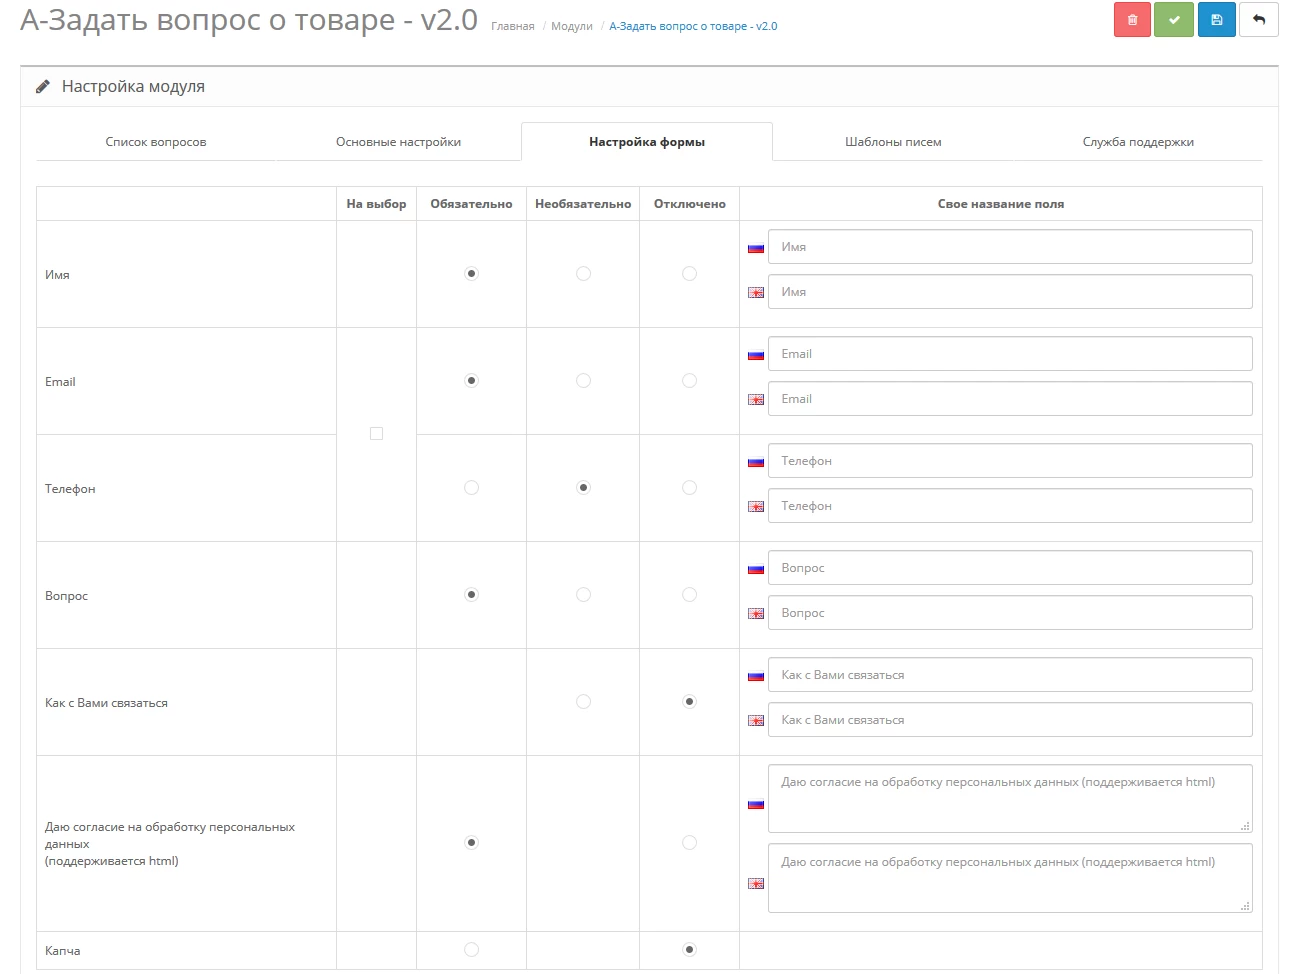This screenshot has height=974, width=1296.
Task: Set Вопрос field to Обязательно
Action: tap(471, 594)
